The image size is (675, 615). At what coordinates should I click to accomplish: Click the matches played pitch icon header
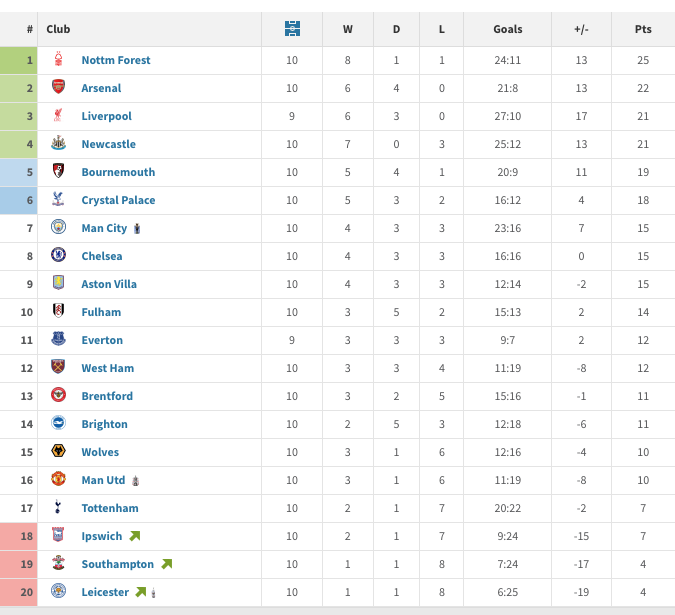coord(292,29)
